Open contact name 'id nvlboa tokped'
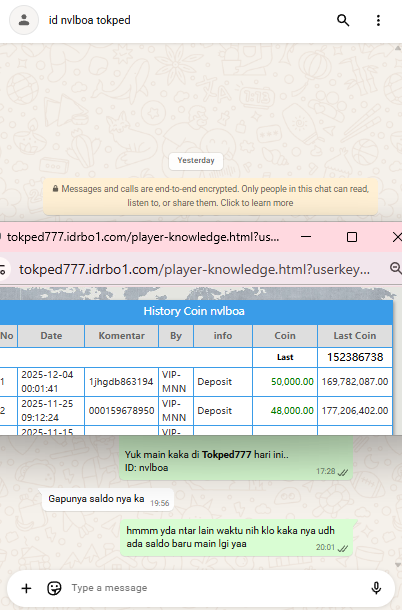402x610 pixels. tap(90, 20)
